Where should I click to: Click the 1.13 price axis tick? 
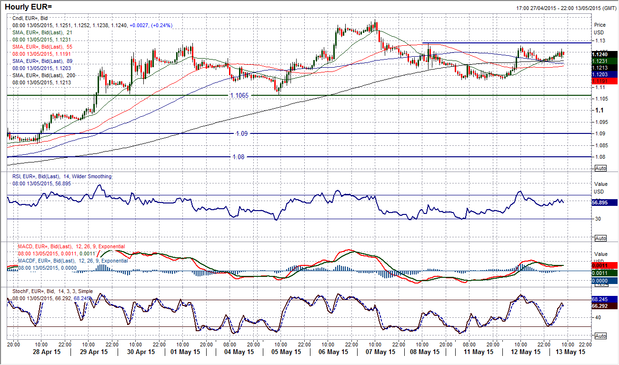click(600, 41)
